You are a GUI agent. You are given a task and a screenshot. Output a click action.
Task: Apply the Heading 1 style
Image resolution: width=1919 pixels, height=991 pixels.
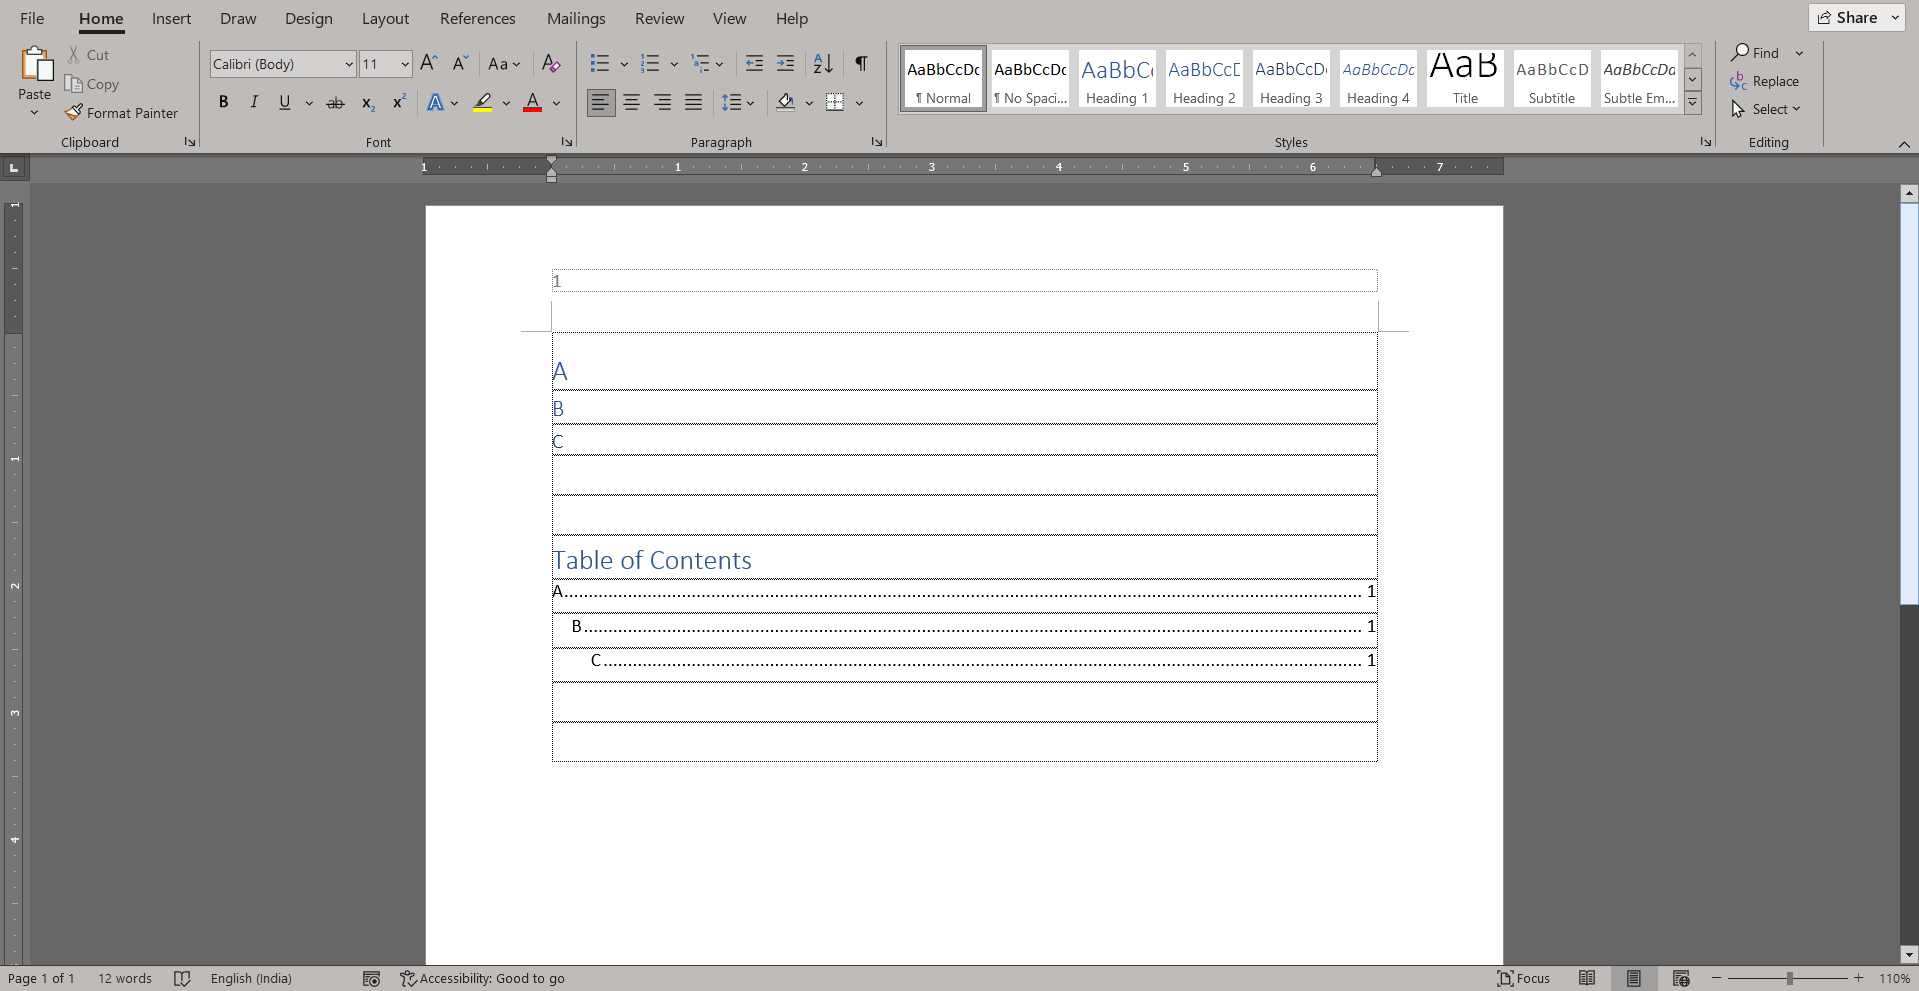1117,79
